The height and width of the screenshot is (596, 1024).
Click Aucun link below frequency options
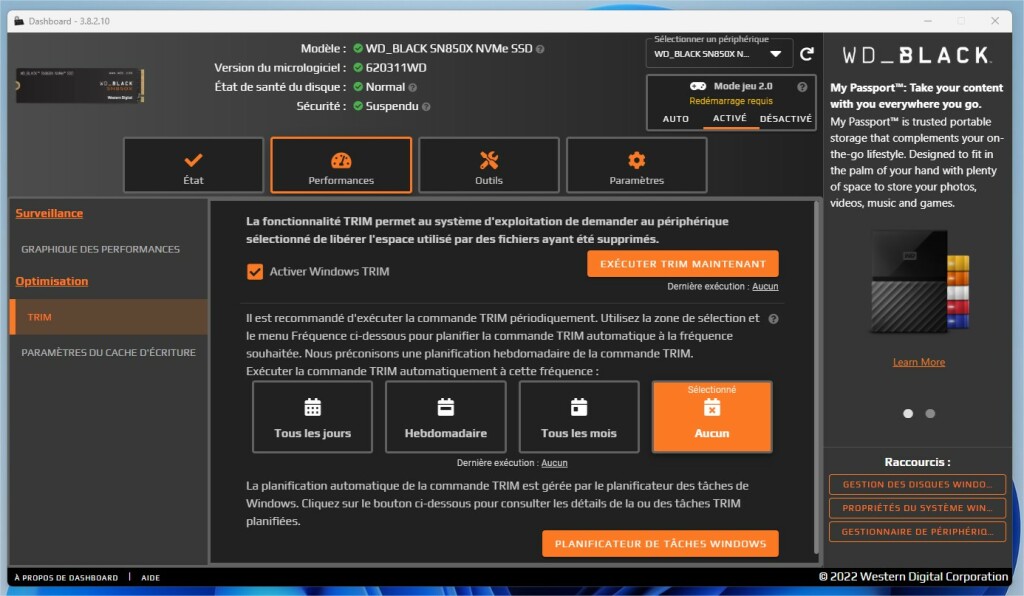[x=554, y=463]
